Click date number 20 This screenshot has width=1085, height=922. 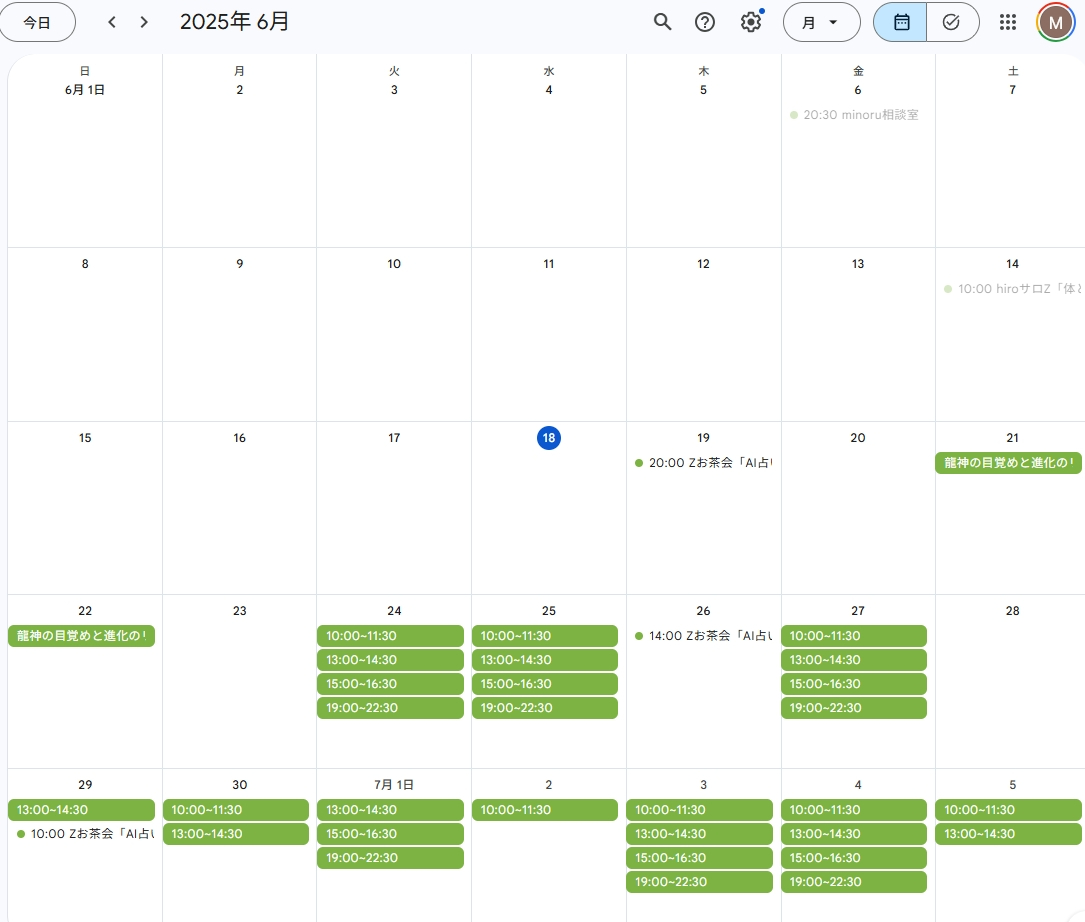pos(858,437)
